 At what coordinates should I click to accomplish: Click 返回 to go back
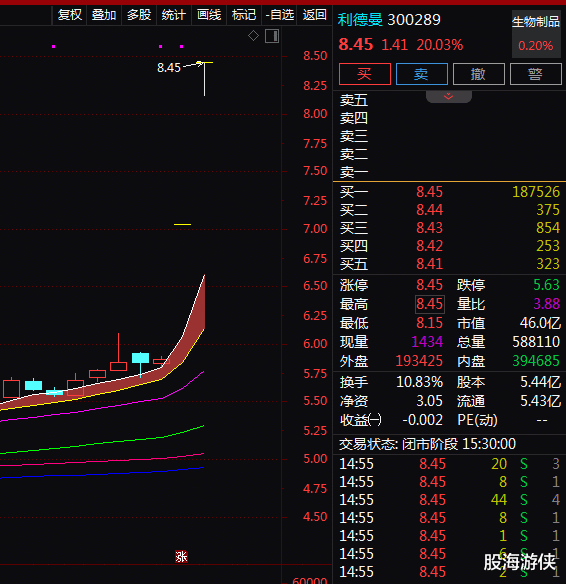pos(315,15)
